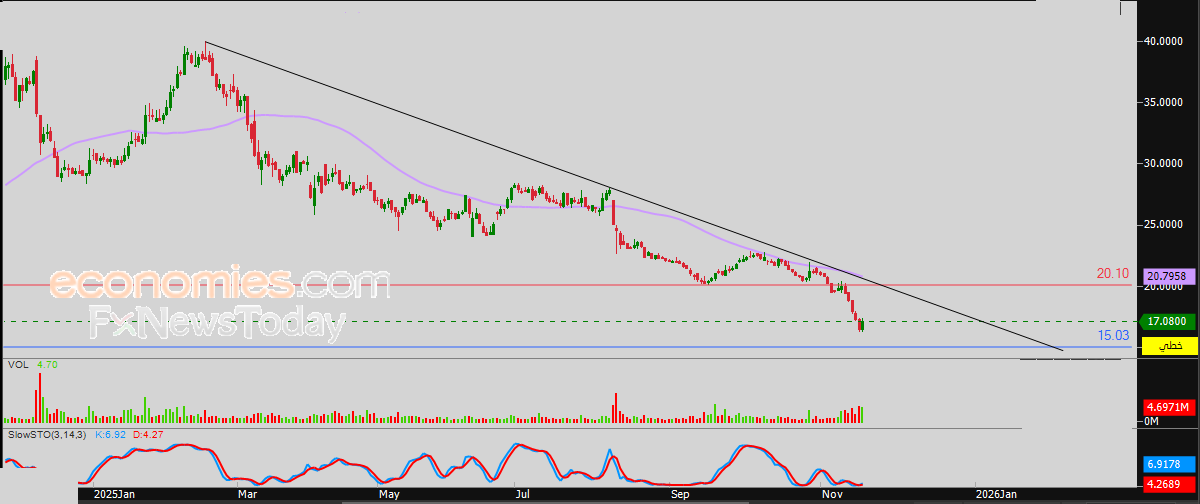Select the 15.03 support level label
Screen dimensions: 1200x504
coord(1113,336)
